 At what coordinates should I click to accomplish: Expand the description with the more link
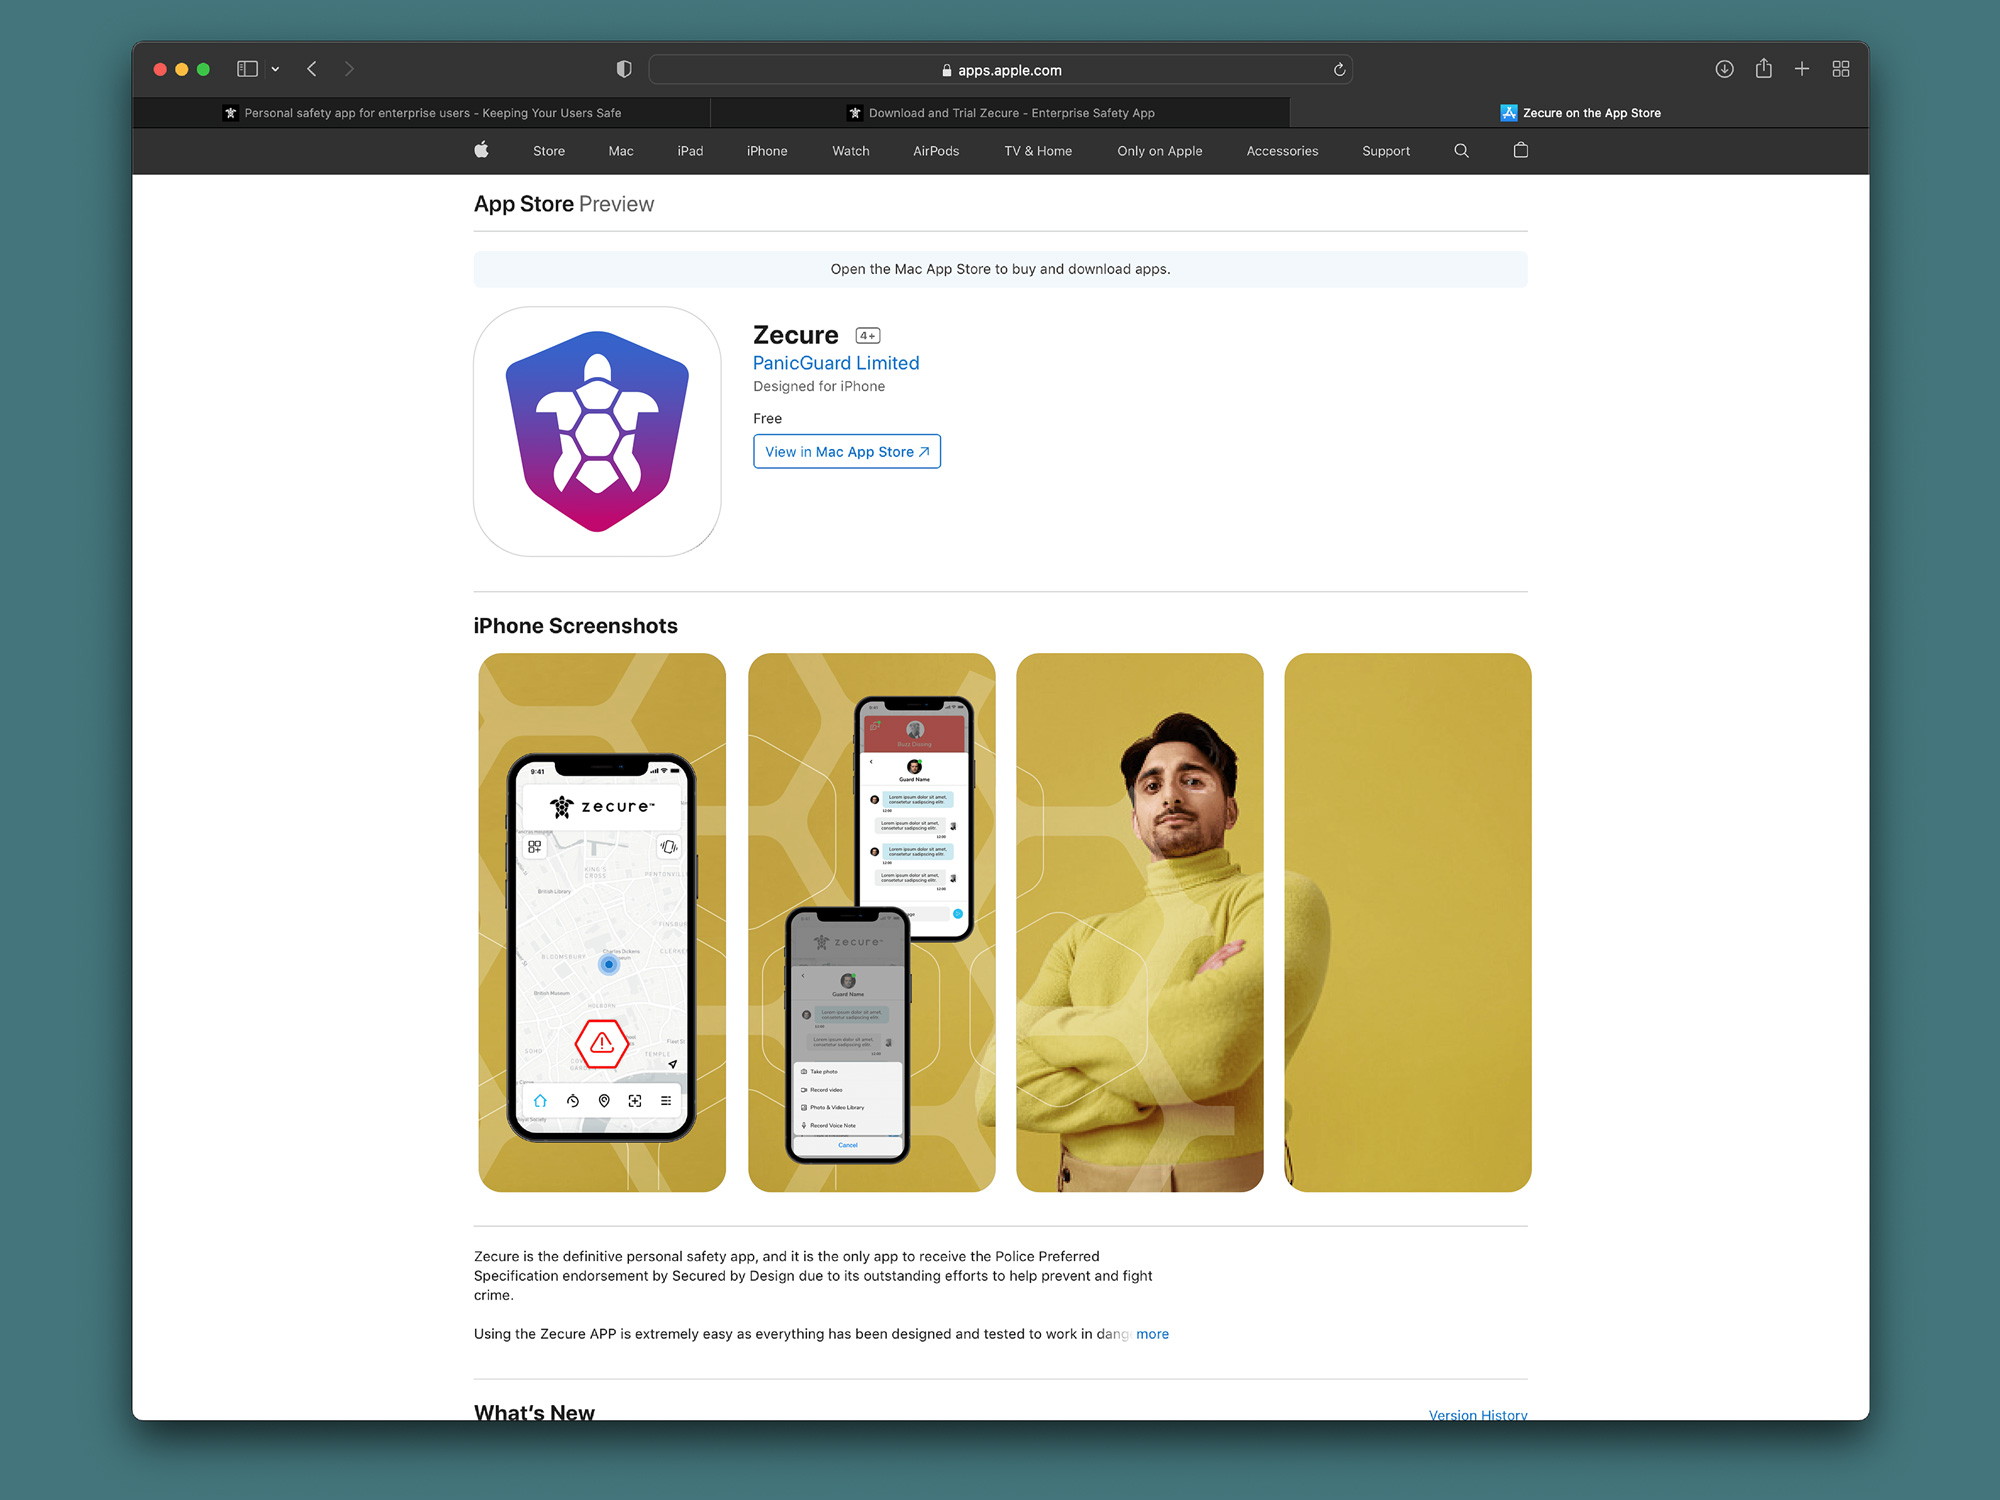click(1152, 1334)
